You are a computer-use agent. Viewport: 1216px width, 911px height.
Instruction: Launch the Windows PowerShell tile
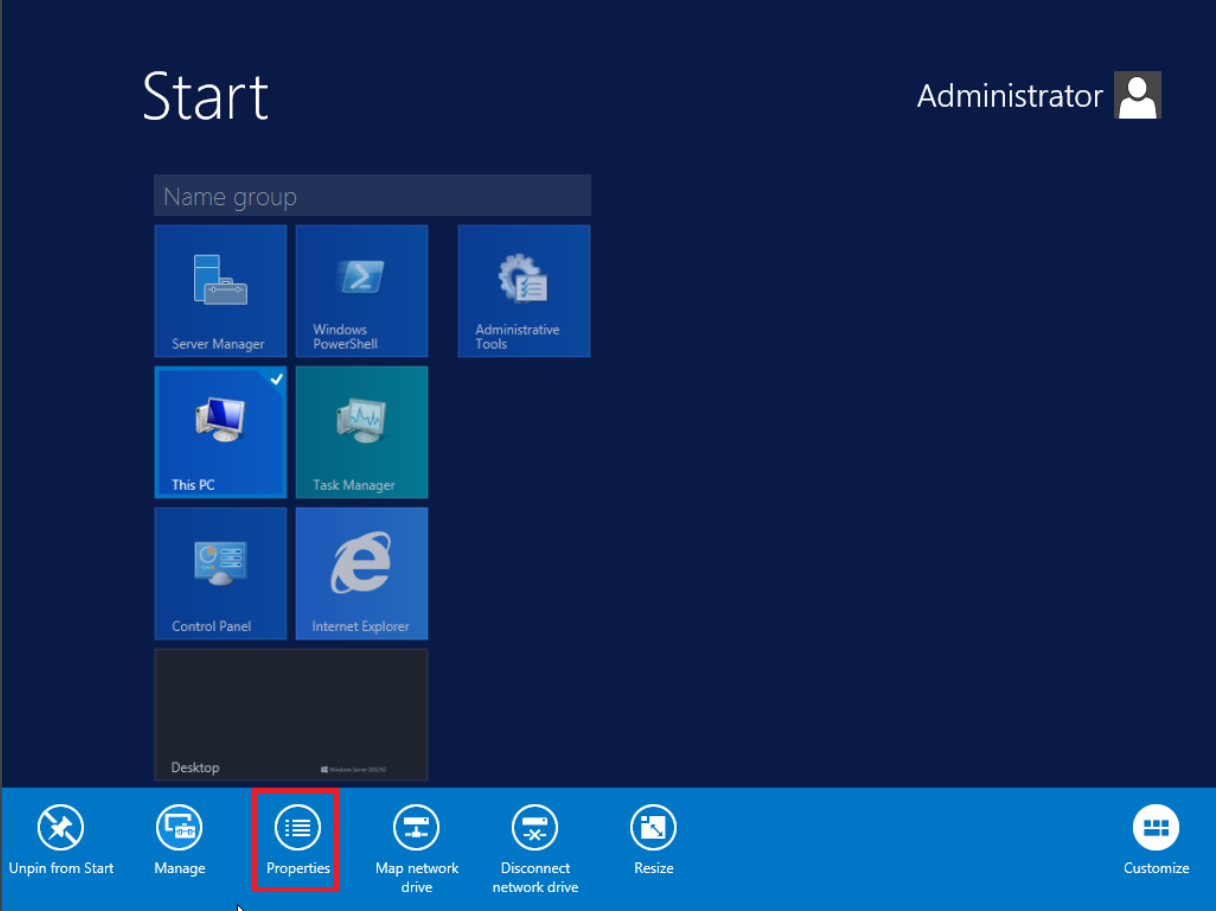coord(361,290)
